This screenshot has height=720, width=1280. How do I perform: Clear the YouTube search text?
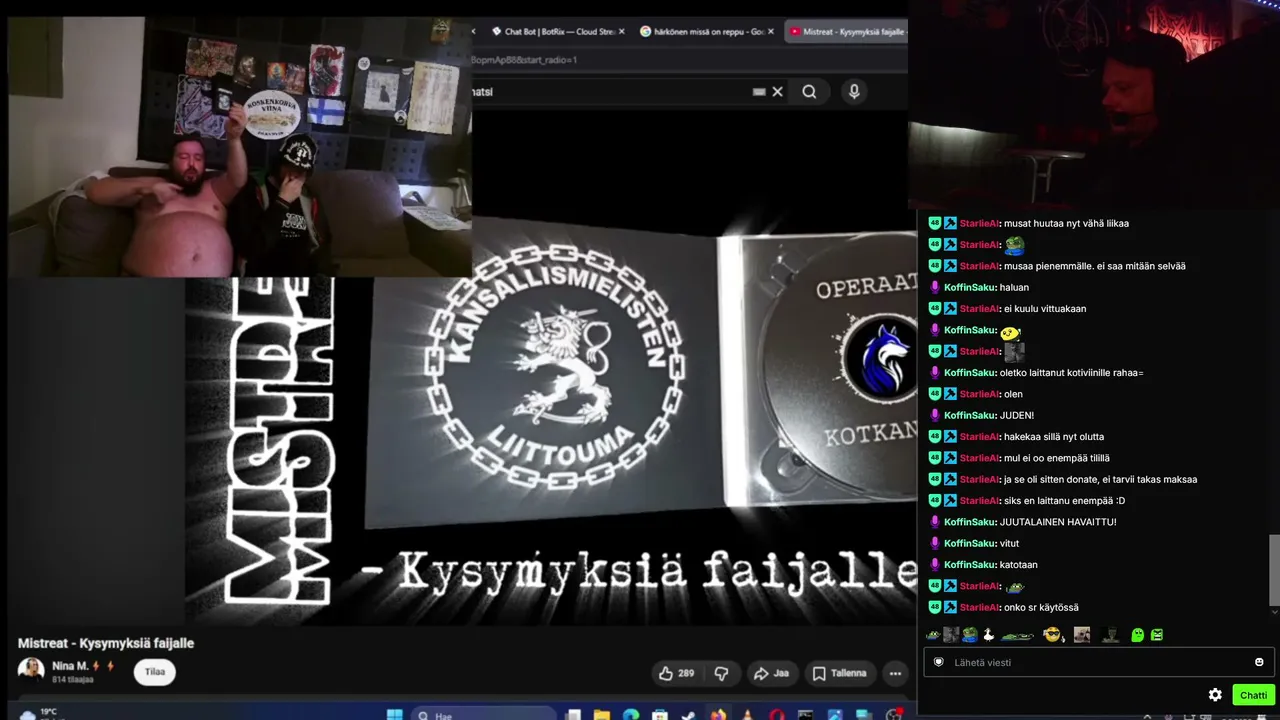(x=777, y=91)
